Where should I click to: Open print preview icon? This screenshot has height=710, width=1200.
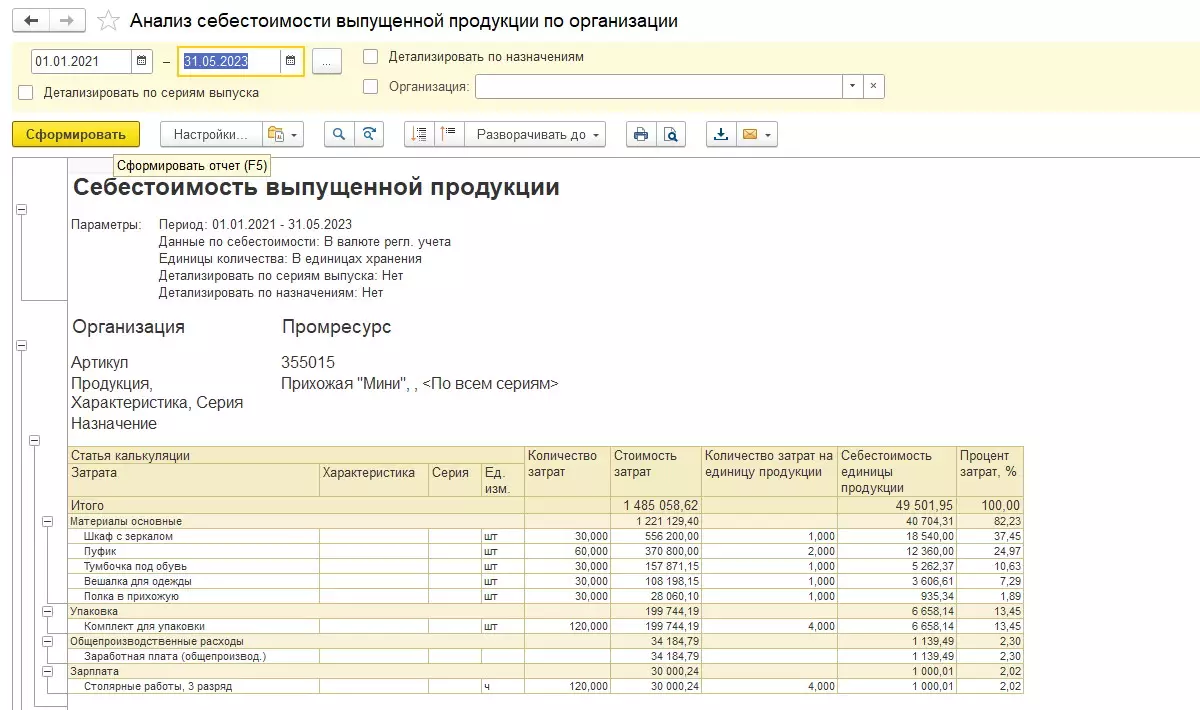click(x=671, y=135)
